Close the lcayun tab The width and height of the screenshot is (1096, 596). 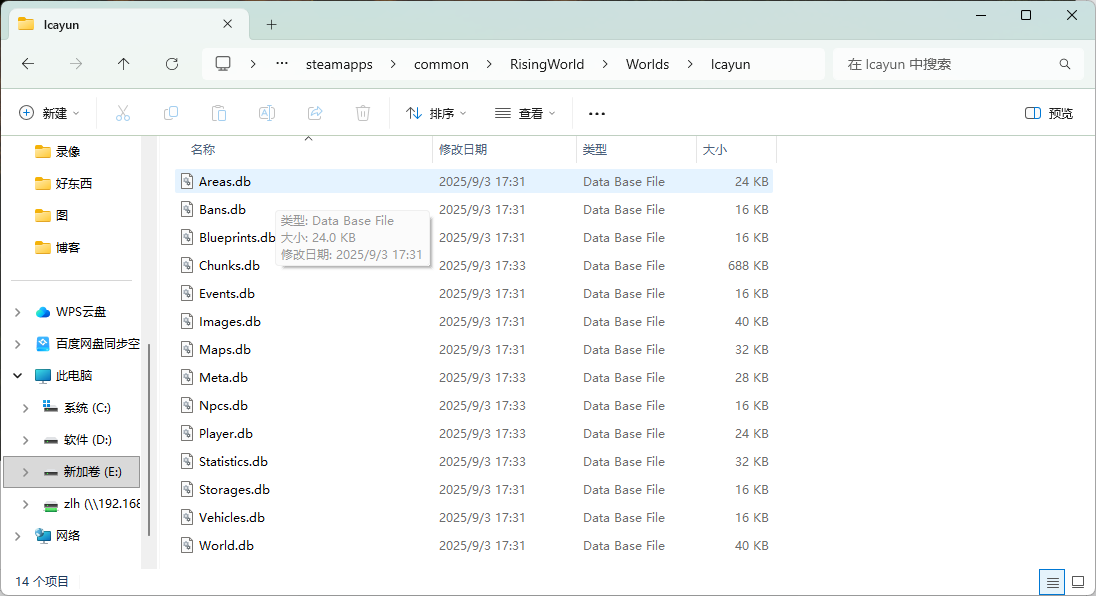[227, 24]
